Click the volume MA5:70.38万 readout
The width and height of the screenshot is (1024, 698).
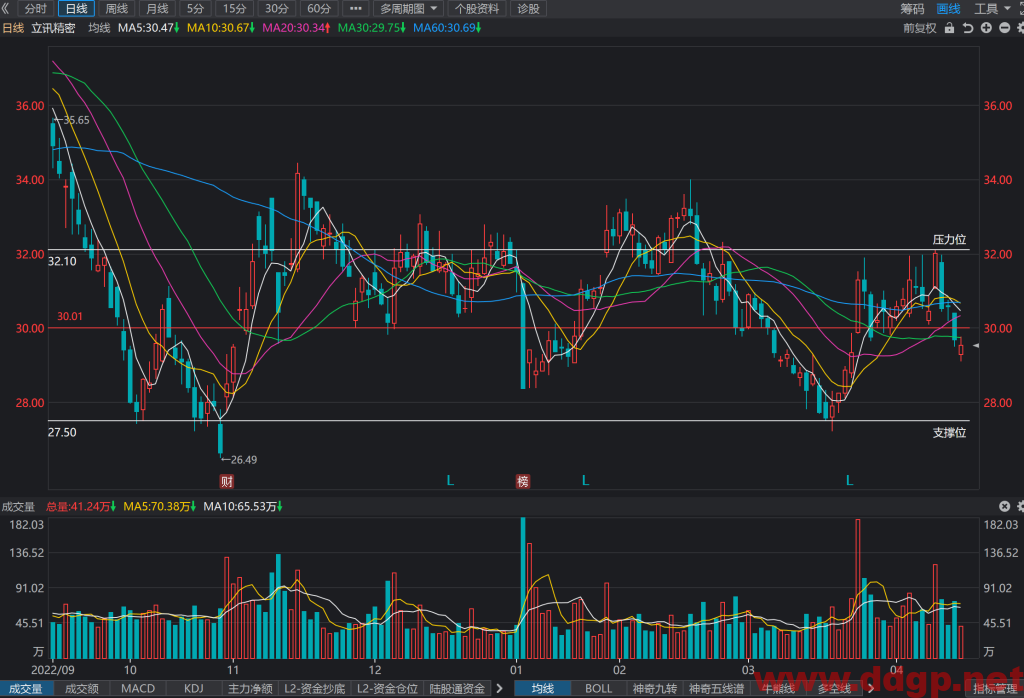tap(160, 507)
